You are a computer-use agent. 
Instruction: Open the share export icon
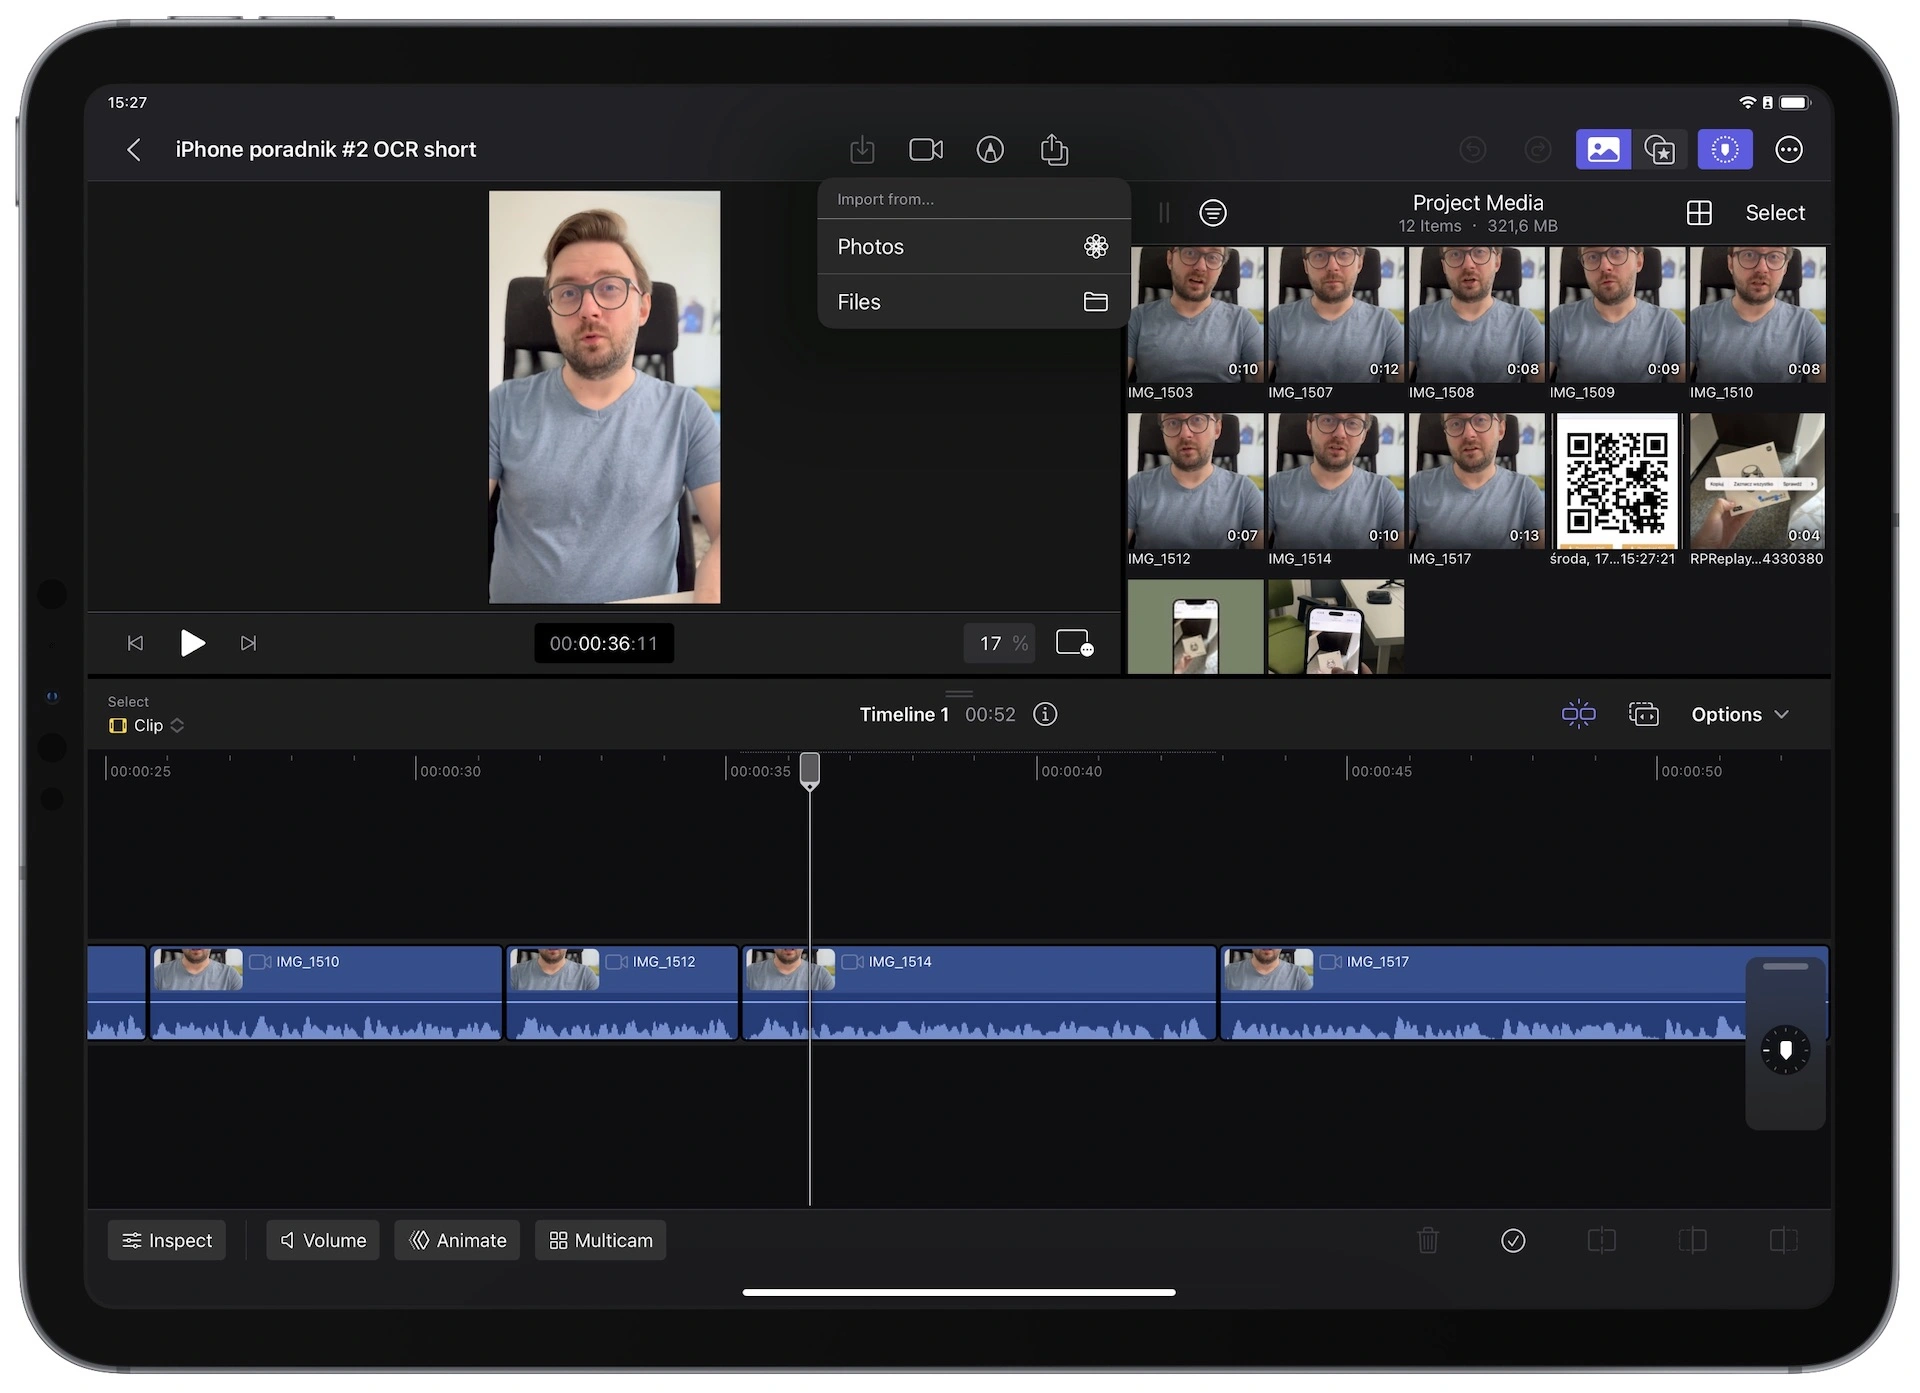pos(1054,150)
